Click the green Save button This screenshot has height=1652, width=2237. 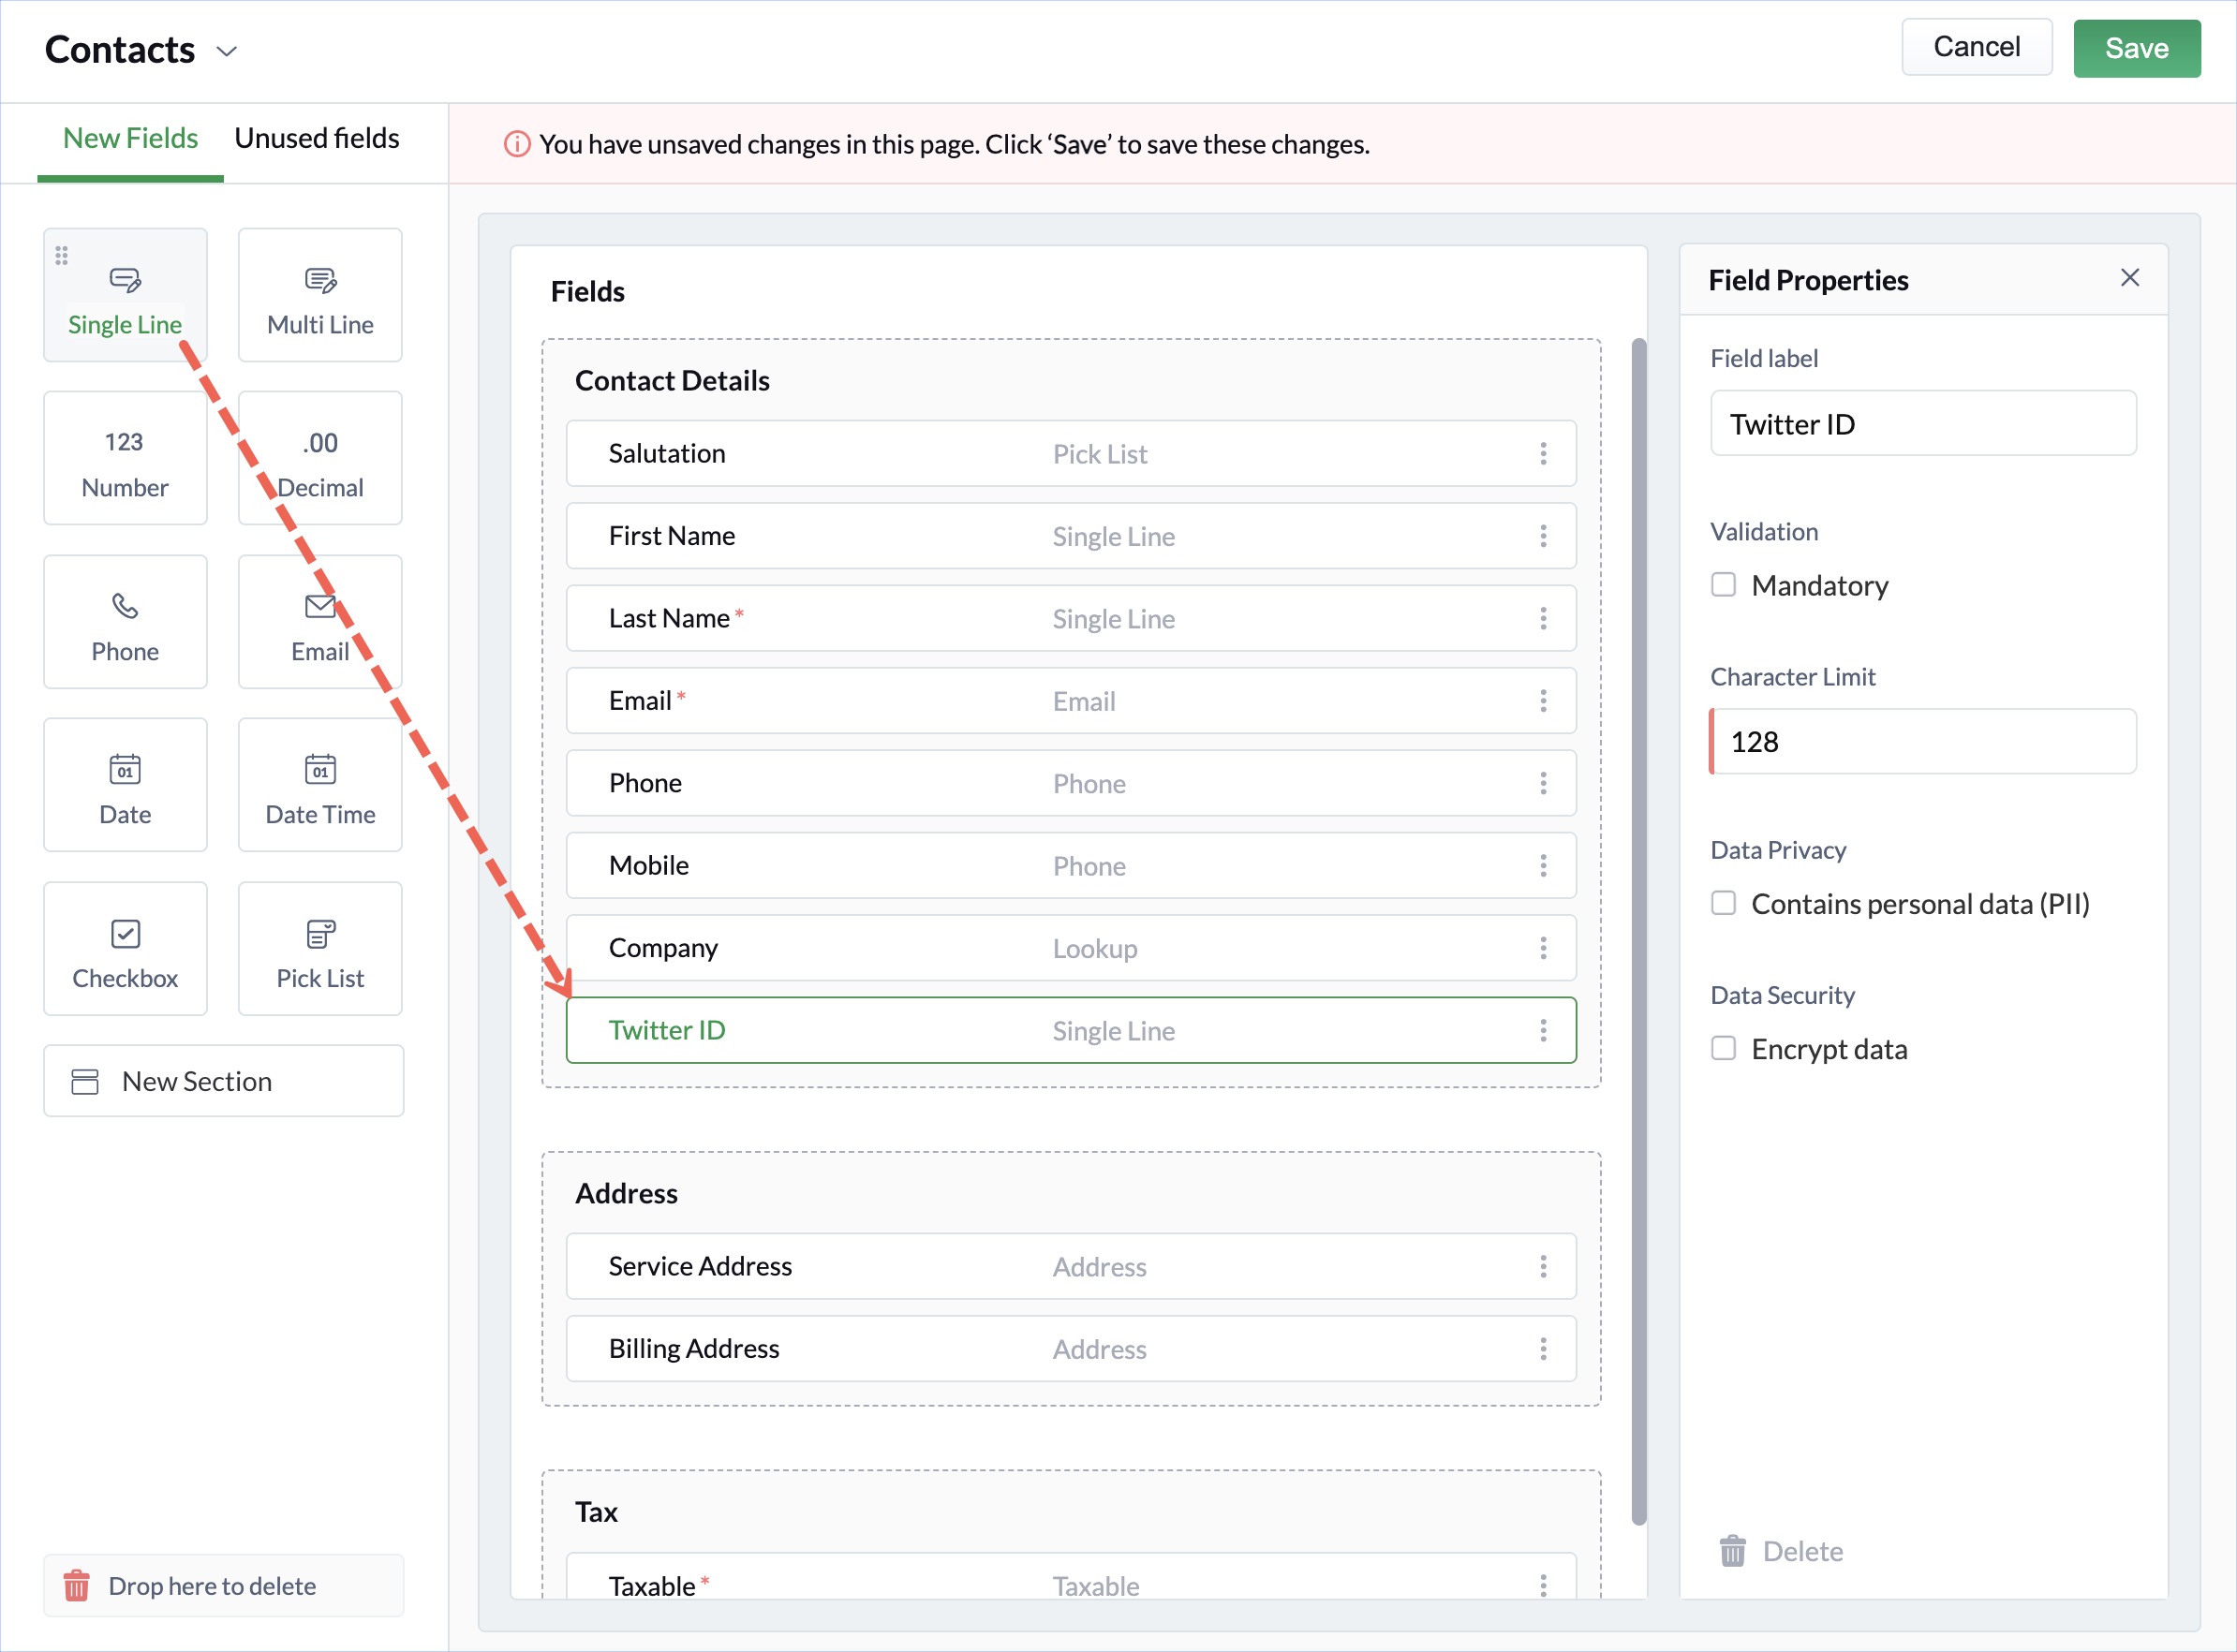(x=2136, y=48)
